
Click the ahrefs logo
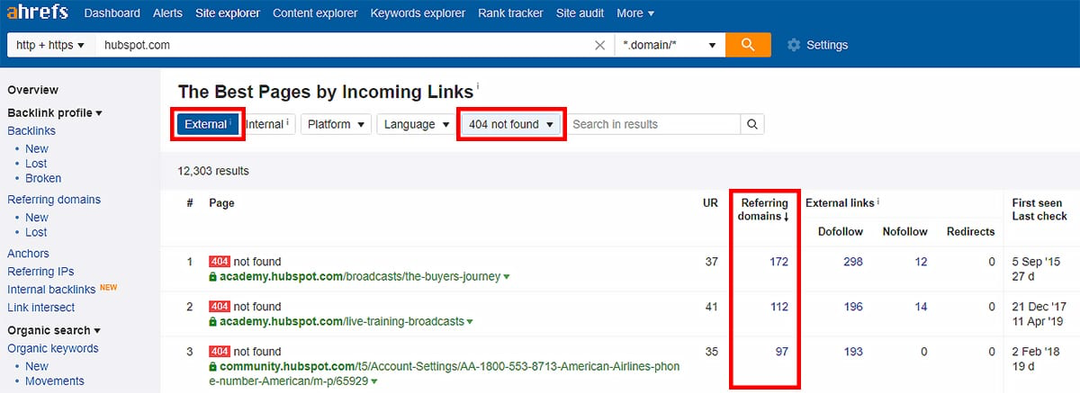pos(38,13)
